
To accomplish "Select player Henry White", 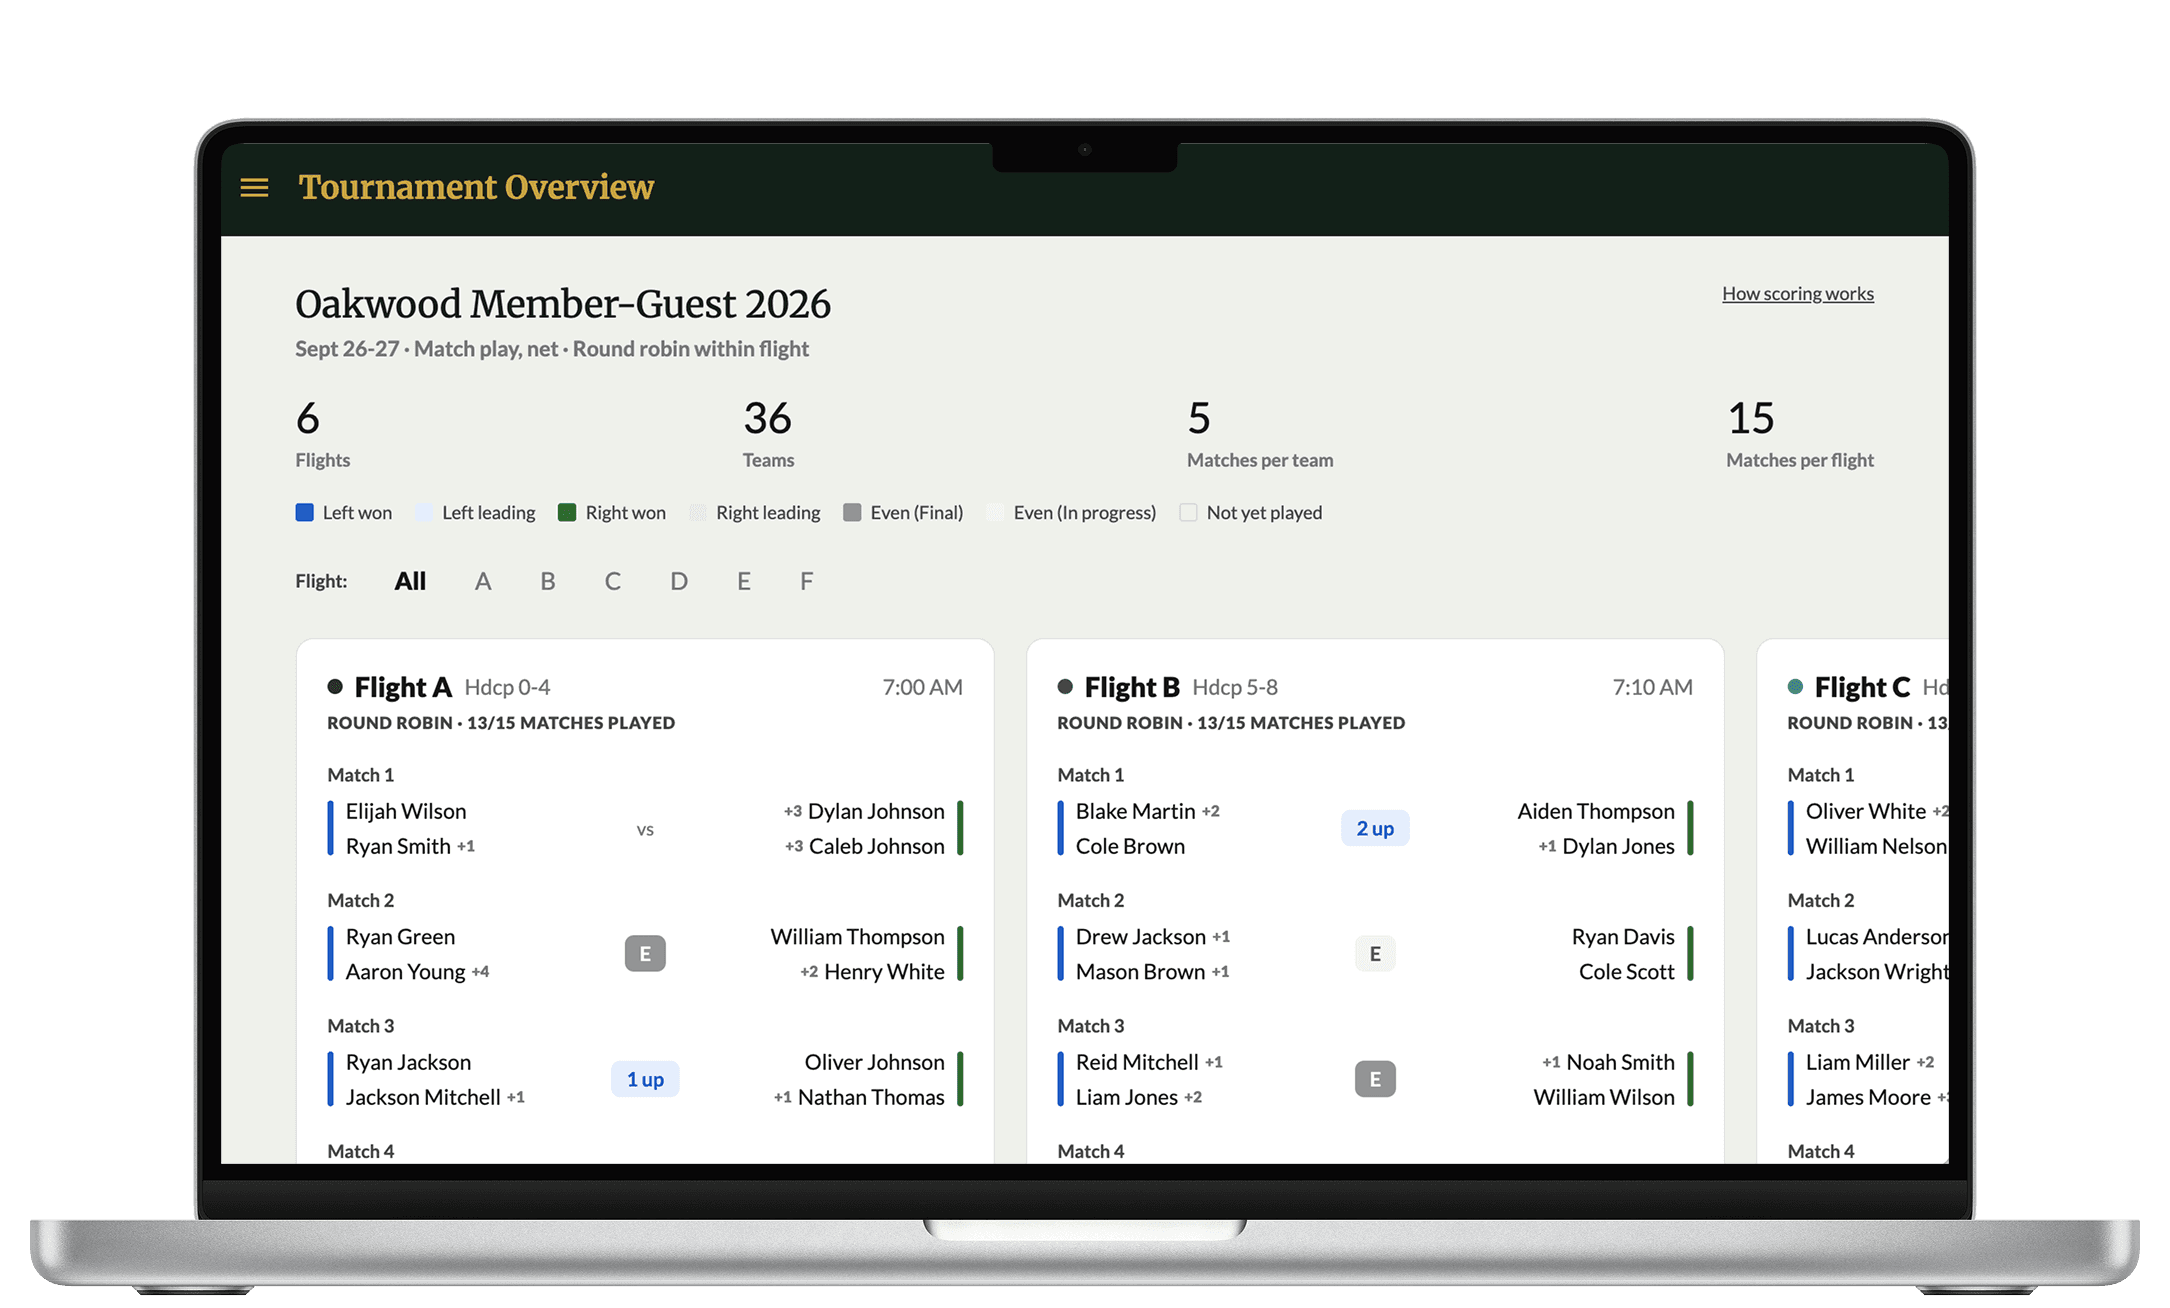I will (884, 972).
